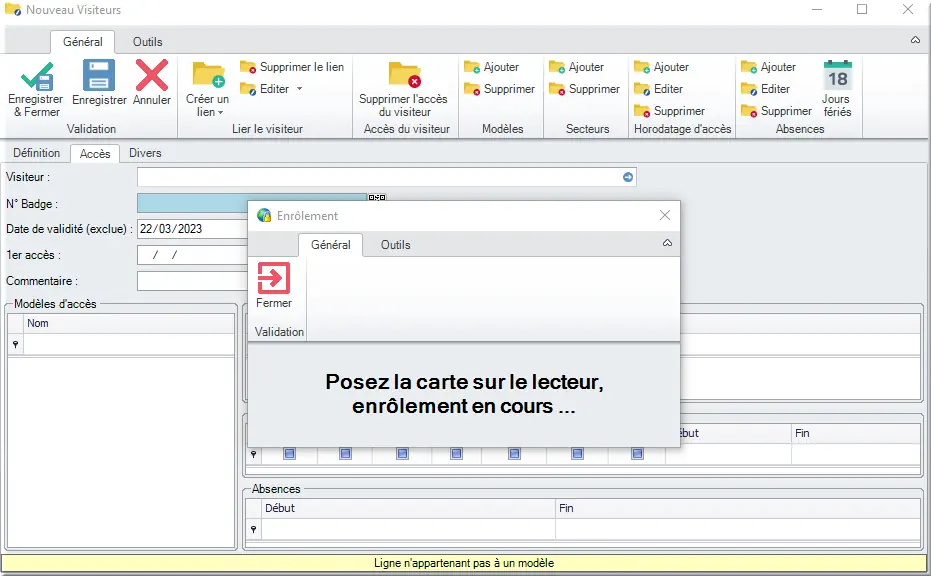Open the Editer dropdown in Lier le visiteur

(x=299, y=88)
